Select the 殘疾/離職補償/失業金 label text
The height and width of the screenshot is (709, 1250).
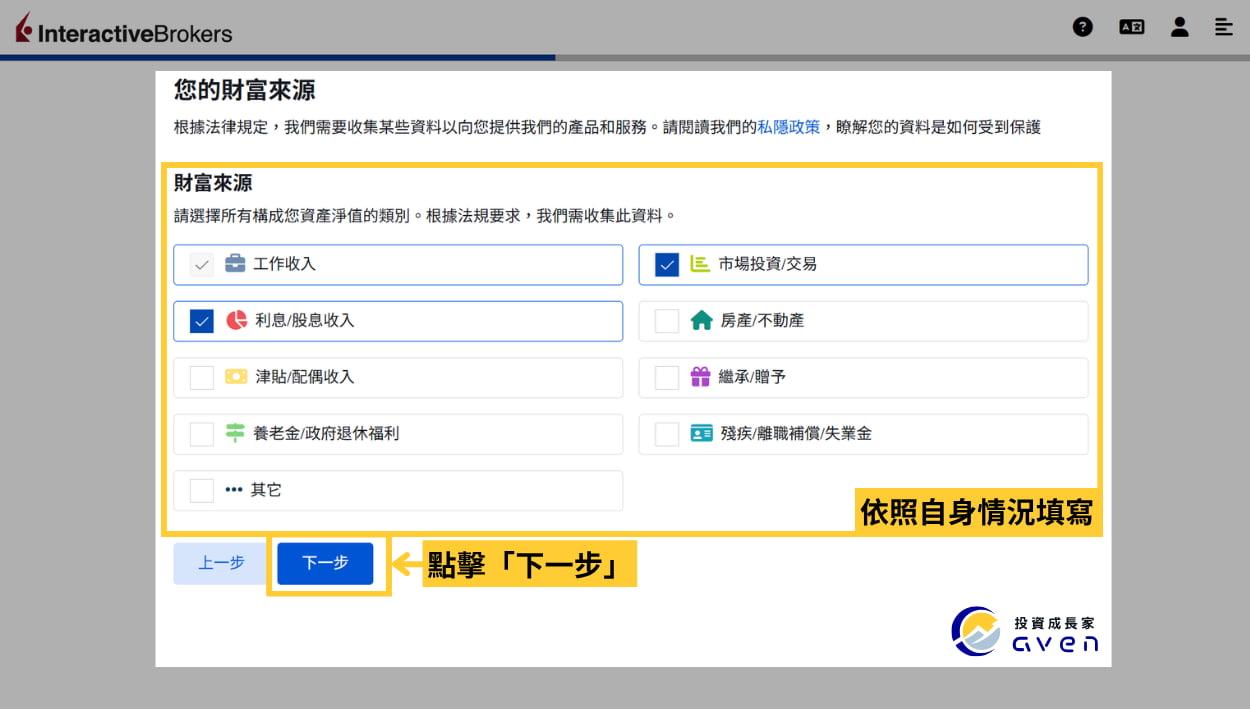click(x=797, y=433)
